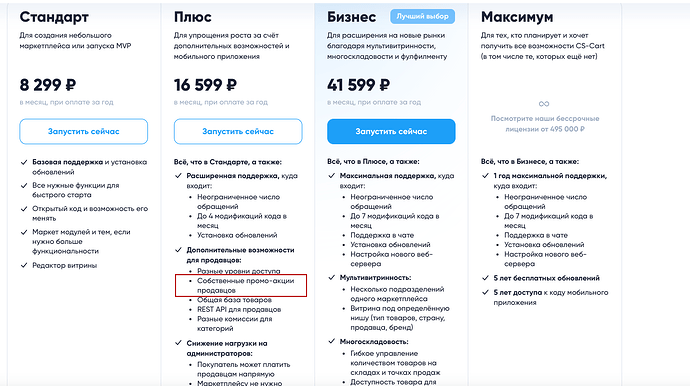This screenshot has width=690, height=386.
Task: Click checkmark next to Расширенная поддержка
Action: point(178,176)
